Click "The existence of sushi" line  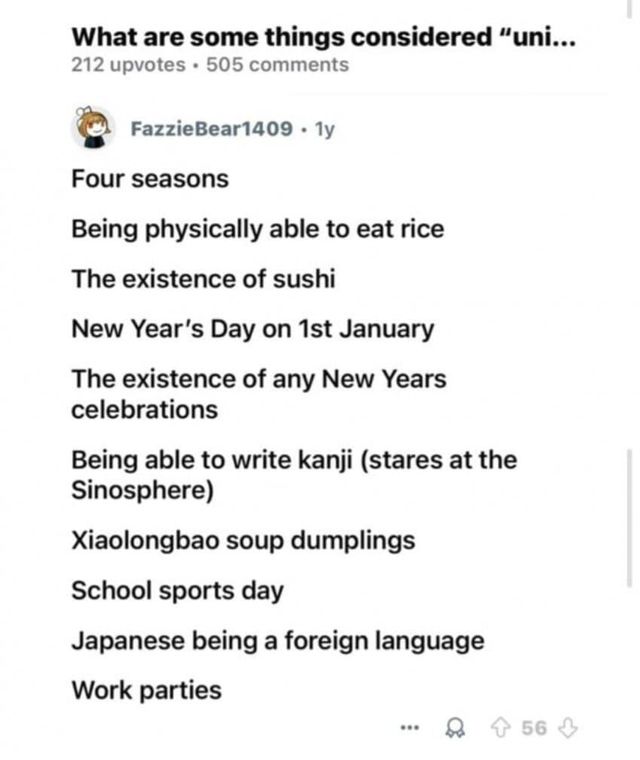[203, 278]
